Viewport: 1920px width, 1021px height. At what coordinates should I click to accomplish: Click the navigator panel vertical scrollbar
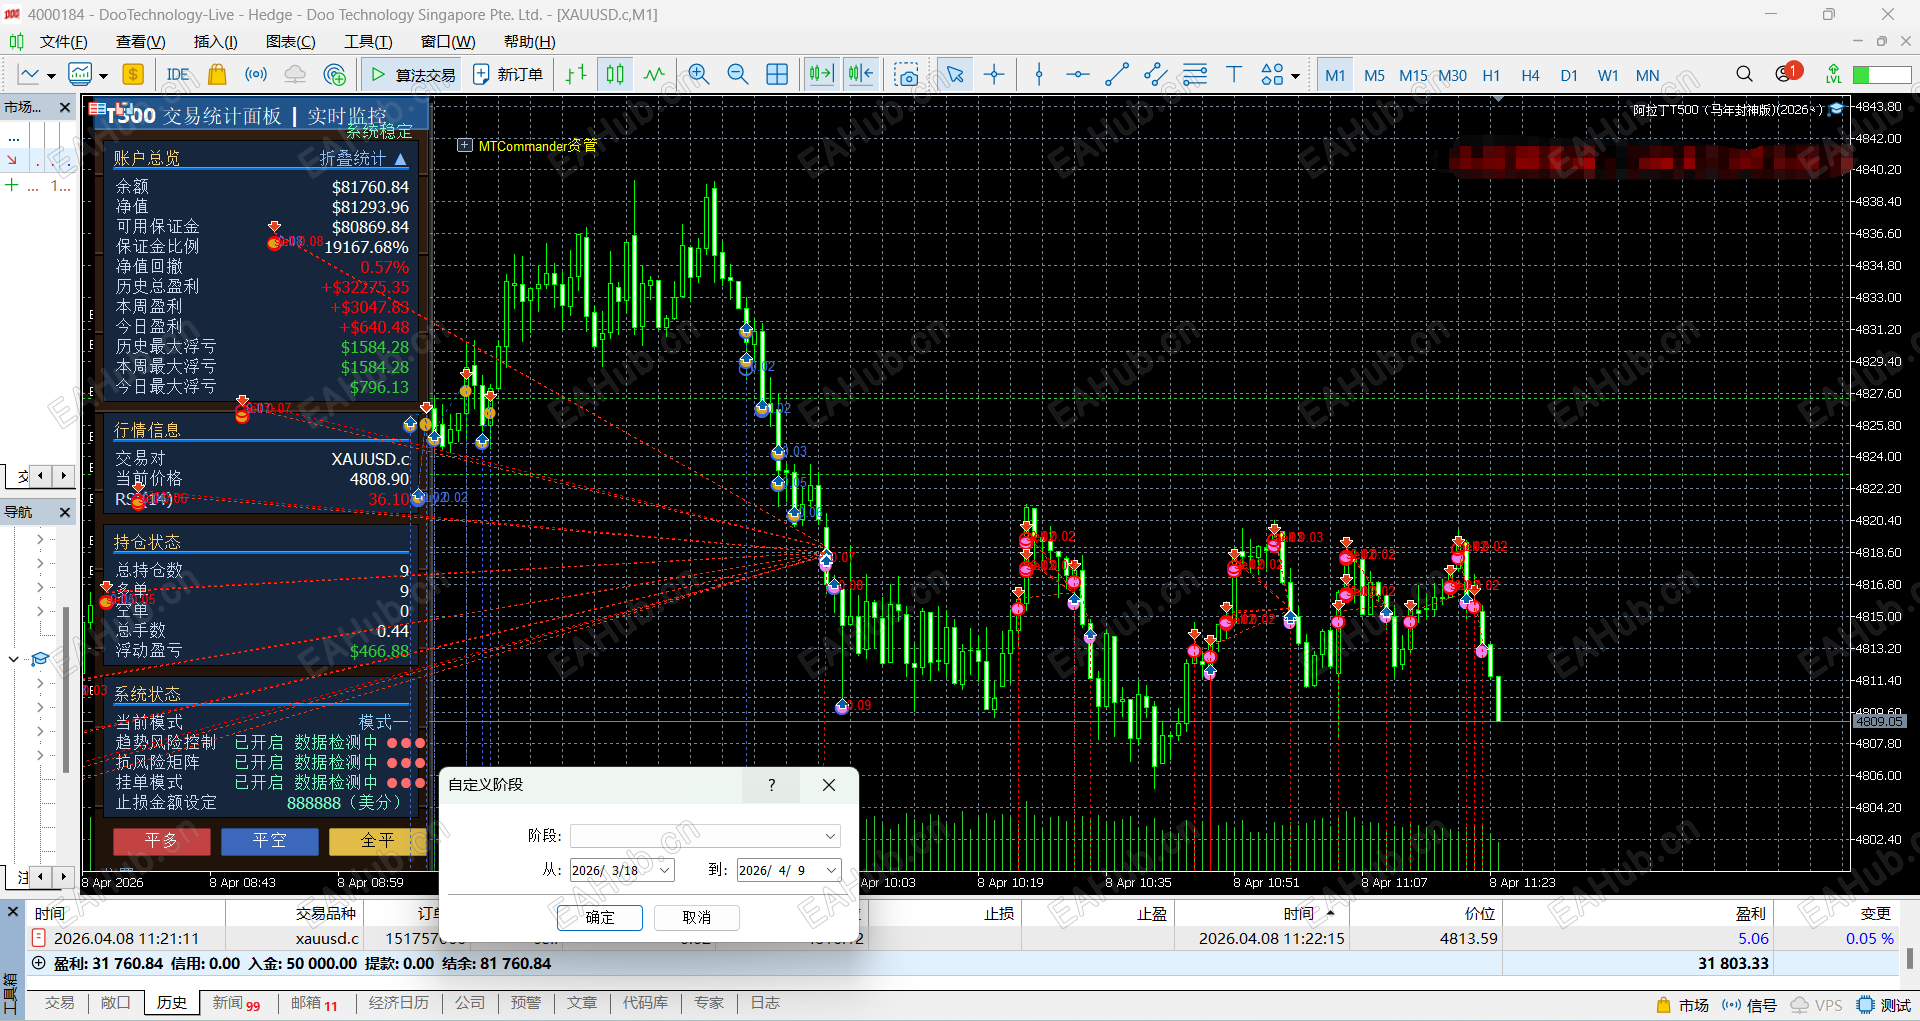[x=66, y=690]
